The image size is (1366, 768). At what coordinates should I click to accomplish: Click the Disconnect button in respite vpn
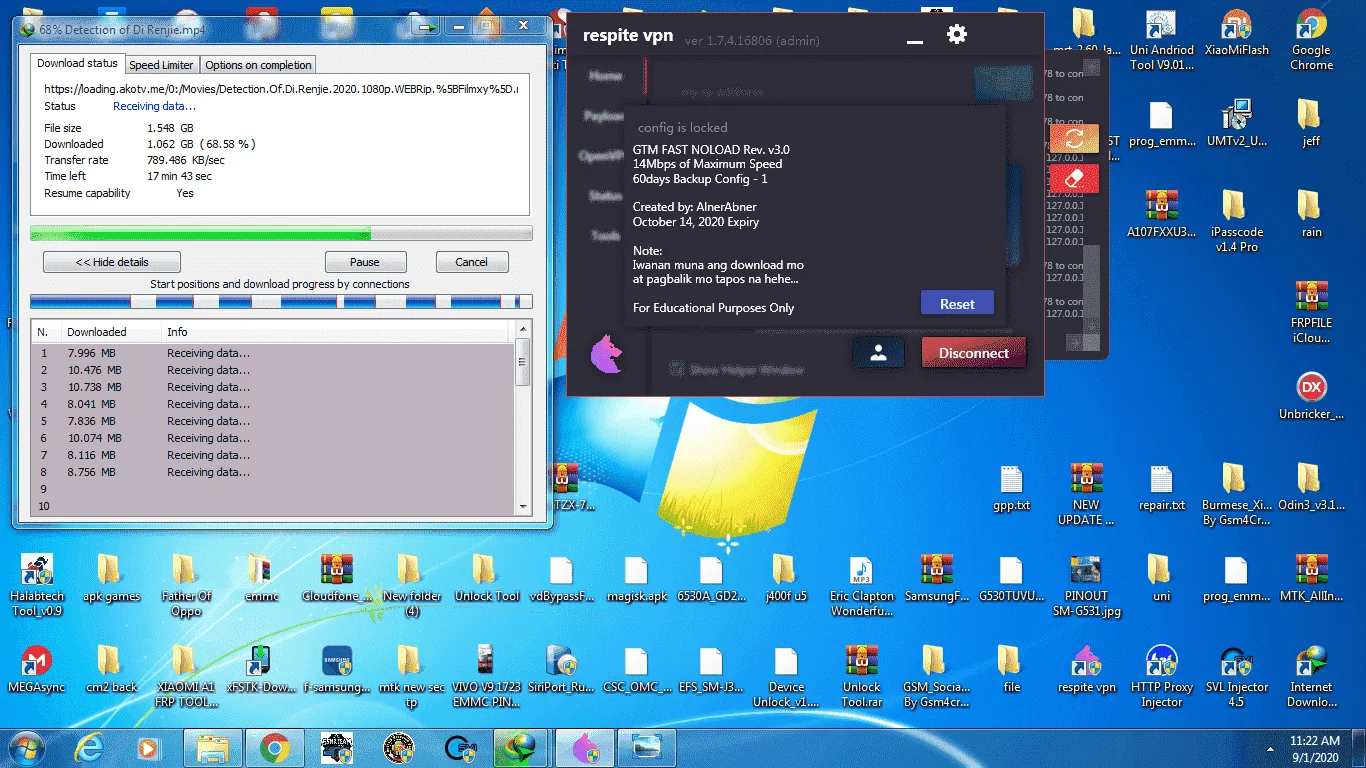coord(974,353)
